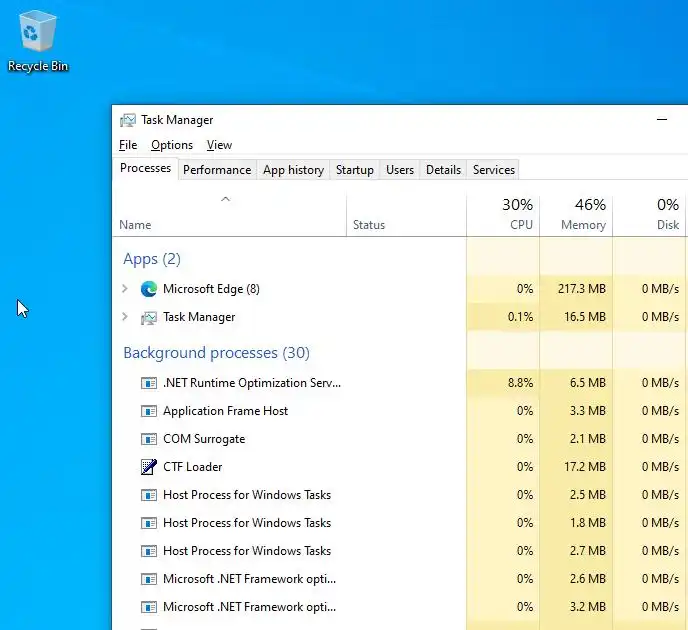Click icon of Host Process with 2.5 MB
688x630 pixels.
149,495
